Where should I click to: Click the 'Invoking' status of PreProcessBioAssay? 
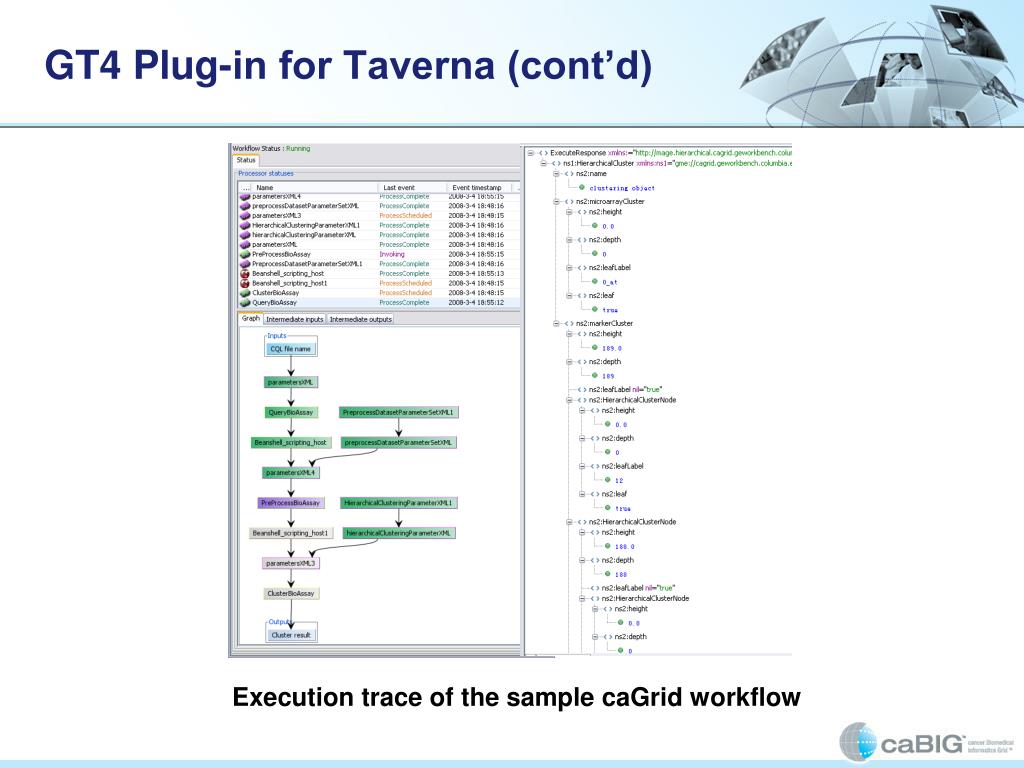pos(392,254)
